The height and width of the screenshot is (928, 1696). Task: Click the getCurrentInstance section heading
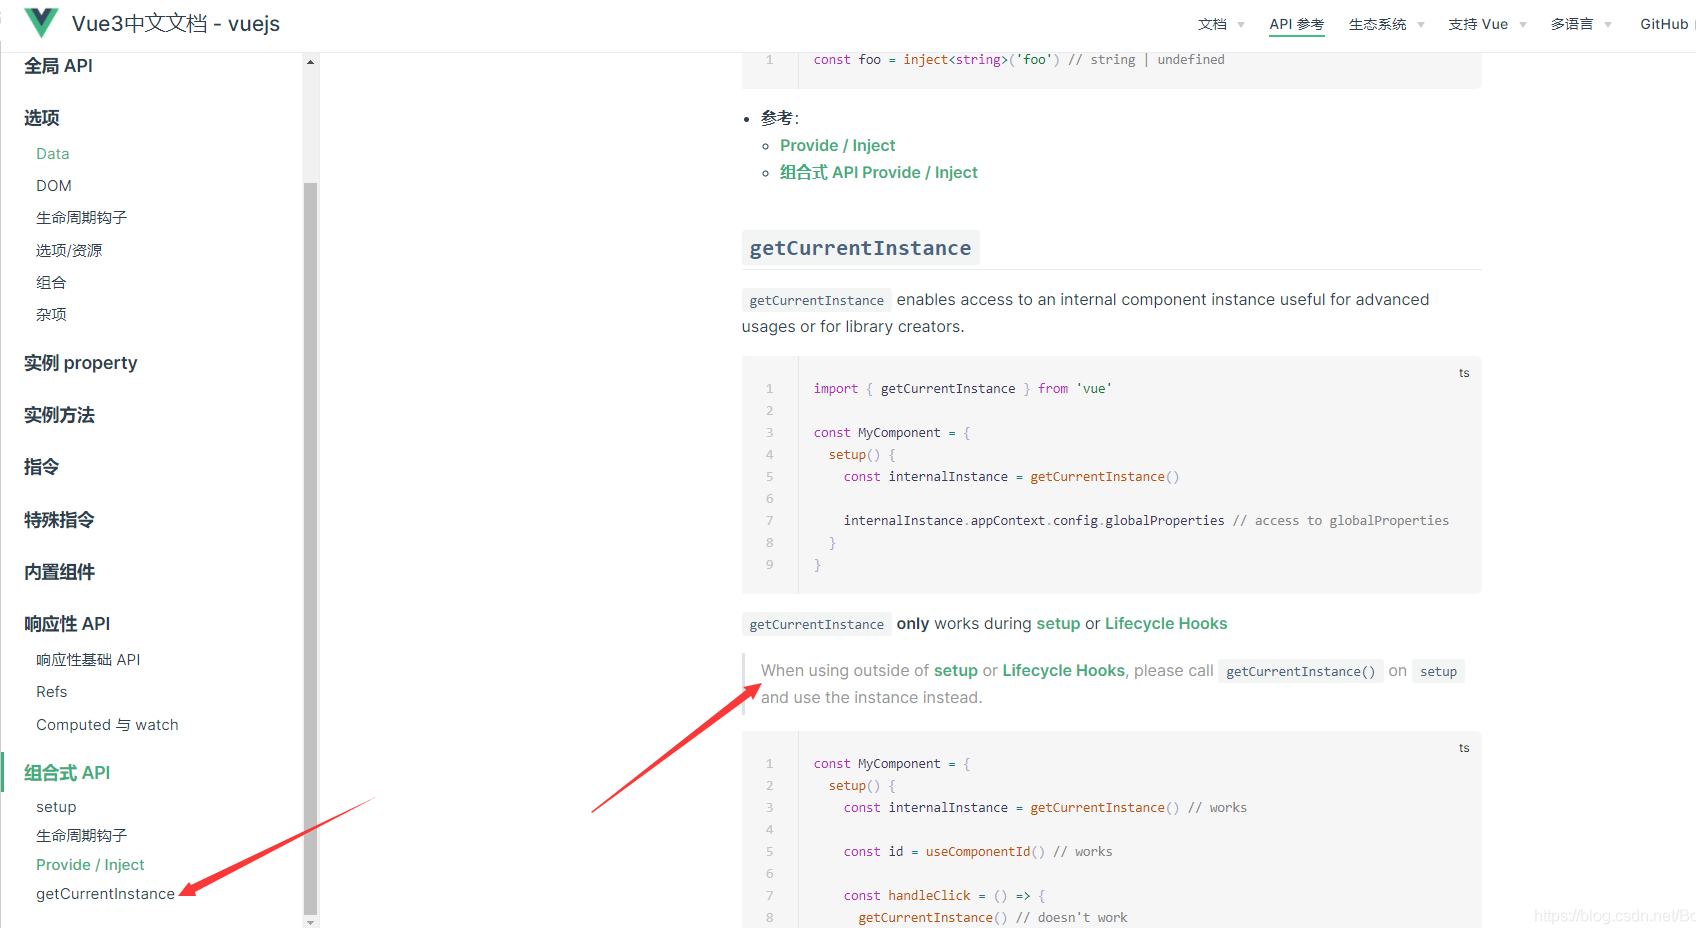tap(860, 248)
